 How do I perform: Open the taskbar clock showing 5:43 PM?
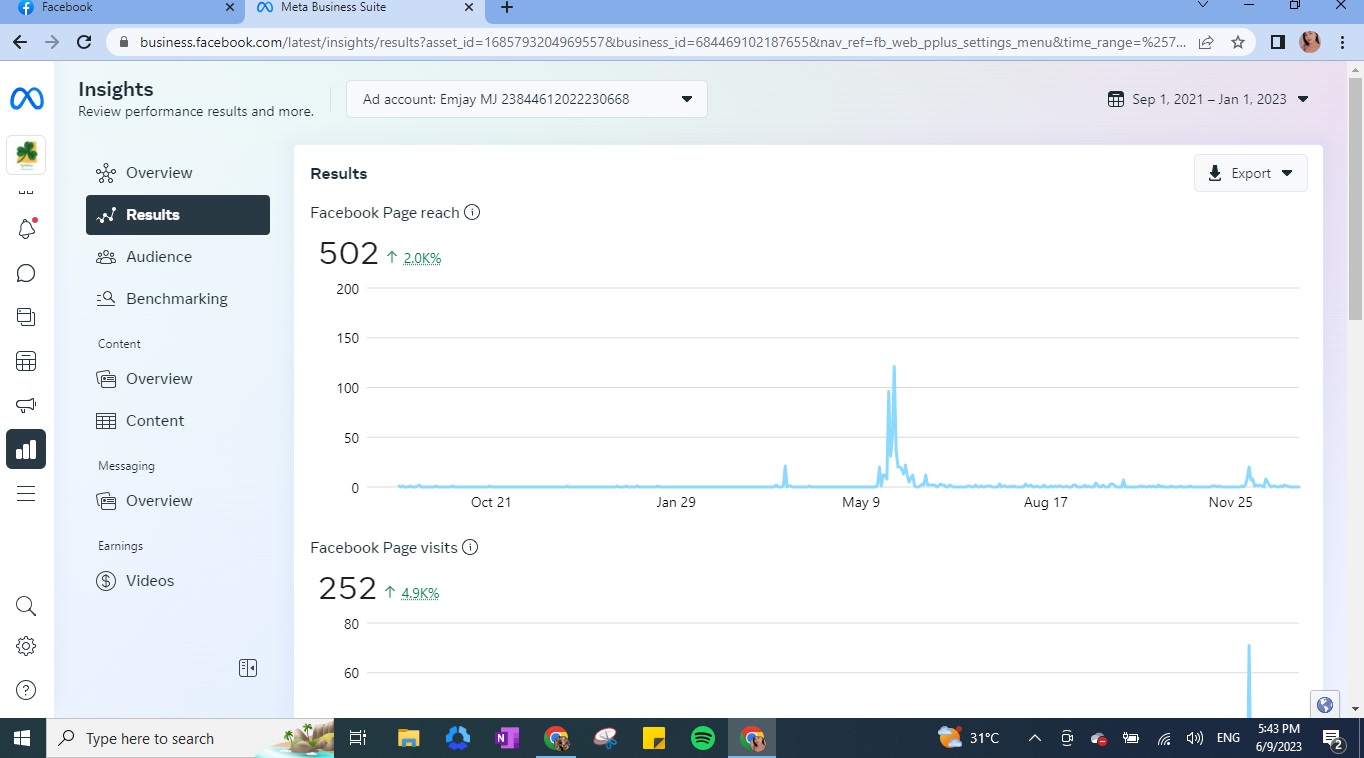tap(1279, 738)
